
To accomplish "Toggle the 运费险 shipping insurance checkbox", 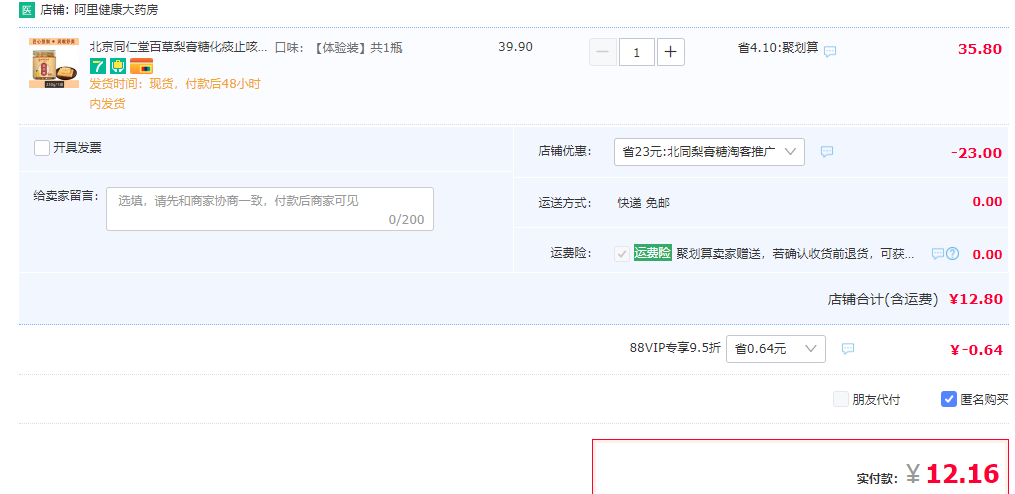I will [622, 254].
